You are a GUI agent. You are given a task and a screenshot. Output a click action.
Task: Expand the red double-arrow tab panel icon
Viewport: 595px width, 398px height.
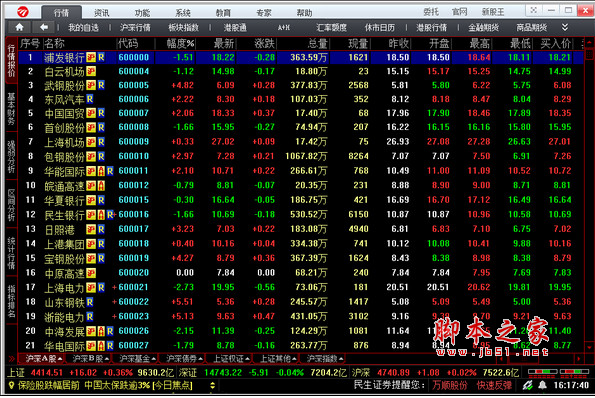click(11, 359)
